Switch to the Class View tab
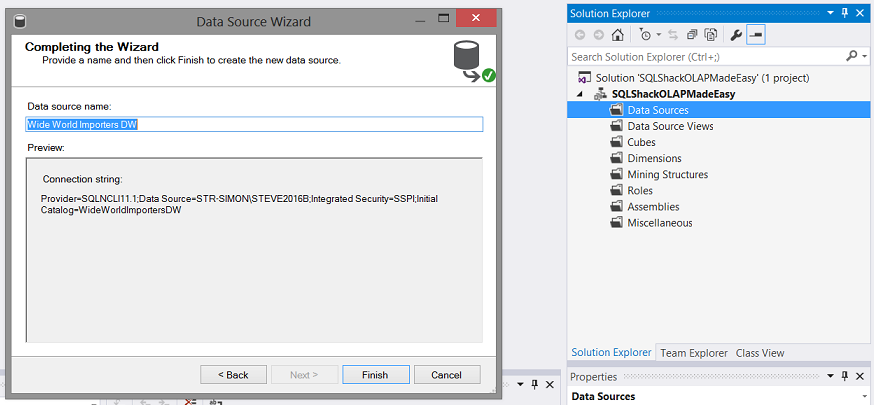This screenshot has height=405, width=874. (760, 353)
